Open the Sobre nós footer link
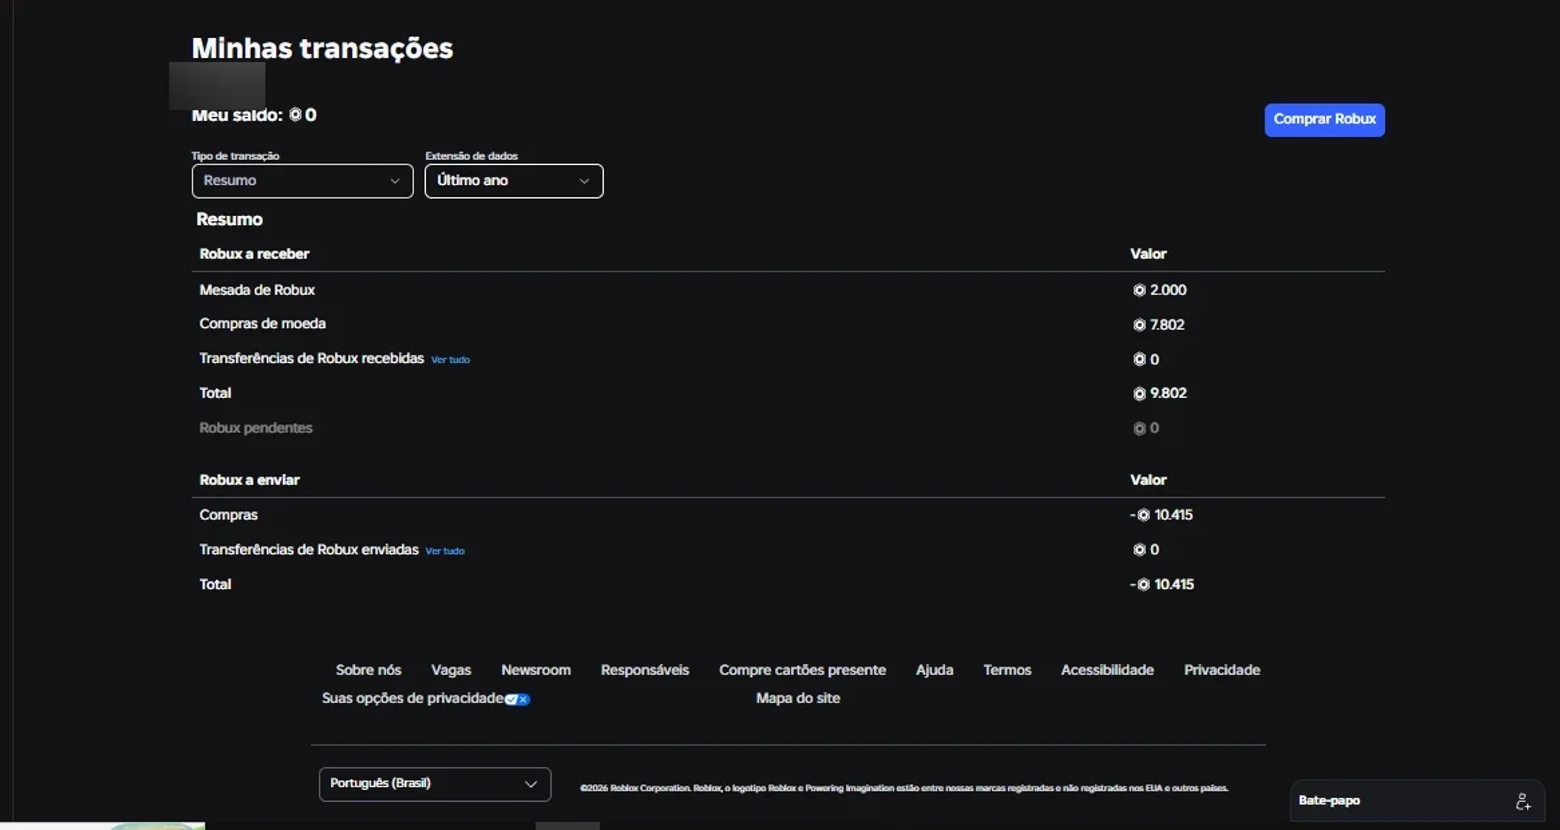Image resolution: width=1560 pixels, height=830 pixels. pyautogui.click(x=368, y=670)
